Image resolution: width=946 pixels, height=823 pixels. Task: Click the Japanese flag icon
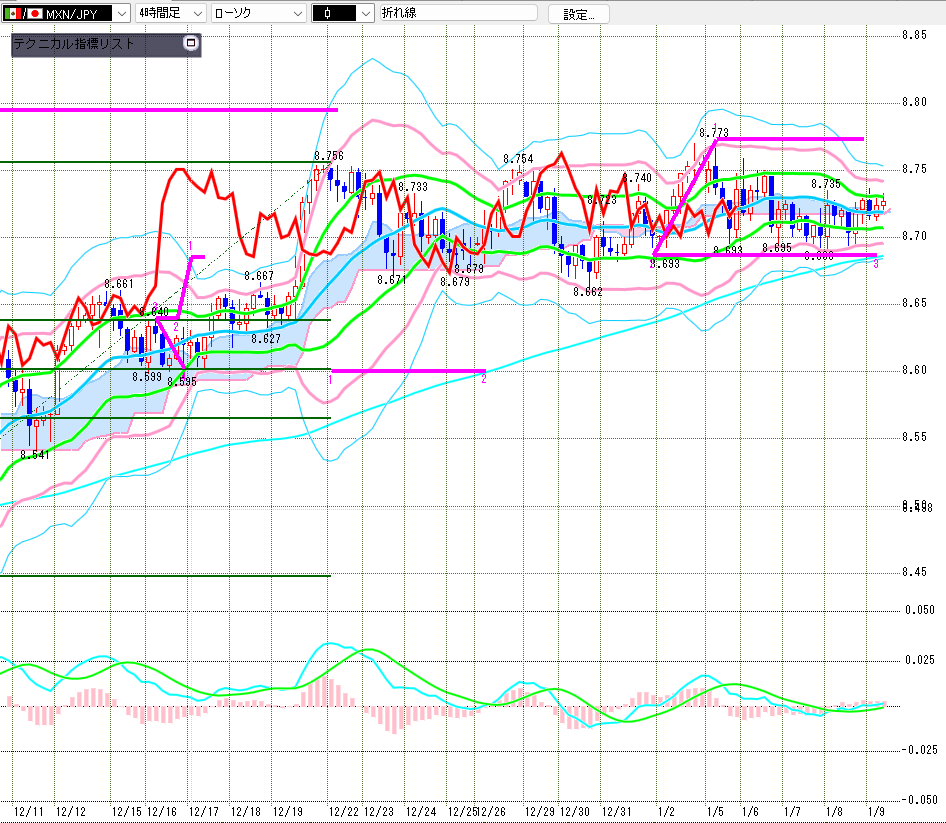(x=35, y=14)
